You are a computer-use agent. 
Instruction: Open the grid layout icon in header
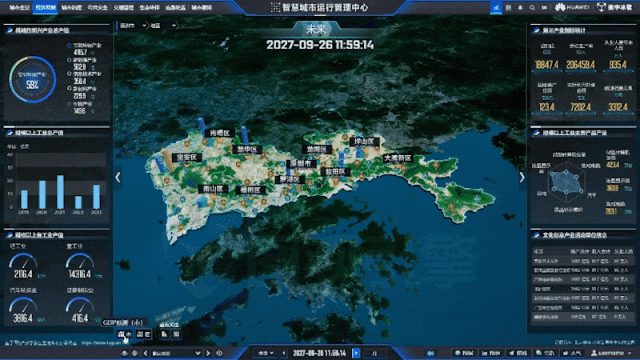pos(508,7)
